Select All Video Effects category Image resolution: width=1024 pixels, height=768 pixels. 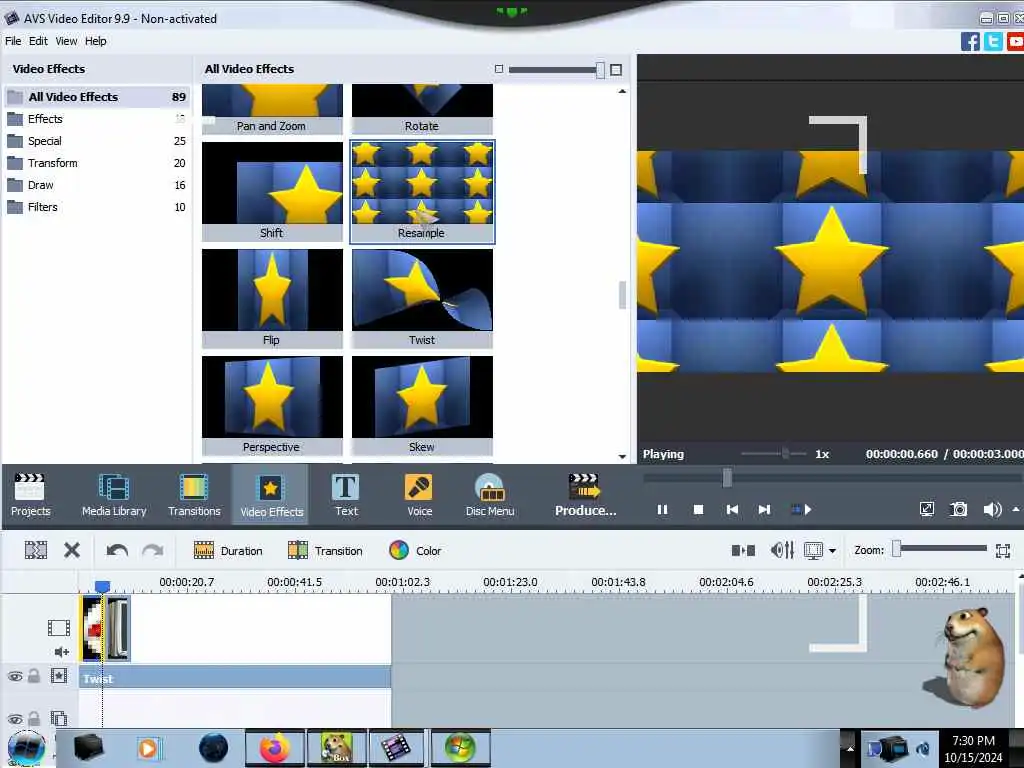[97, 97]
